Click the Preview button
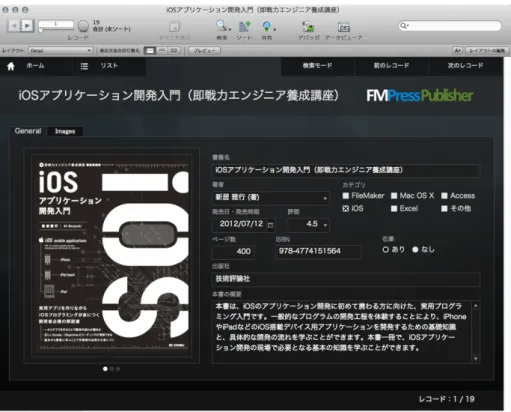 click(204, 51)
